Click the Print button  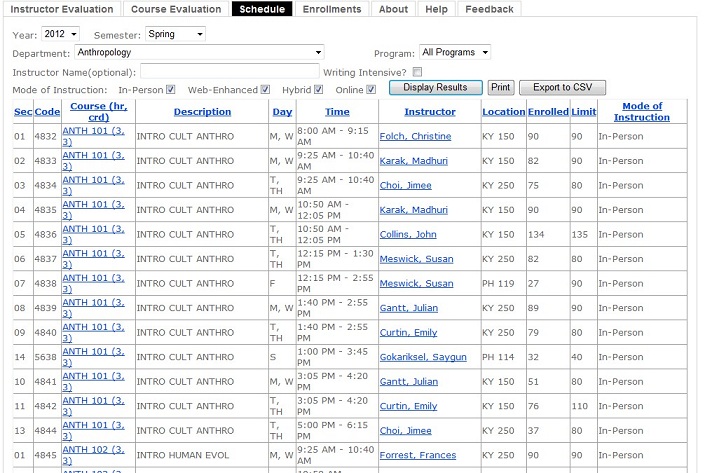(501, 88)
